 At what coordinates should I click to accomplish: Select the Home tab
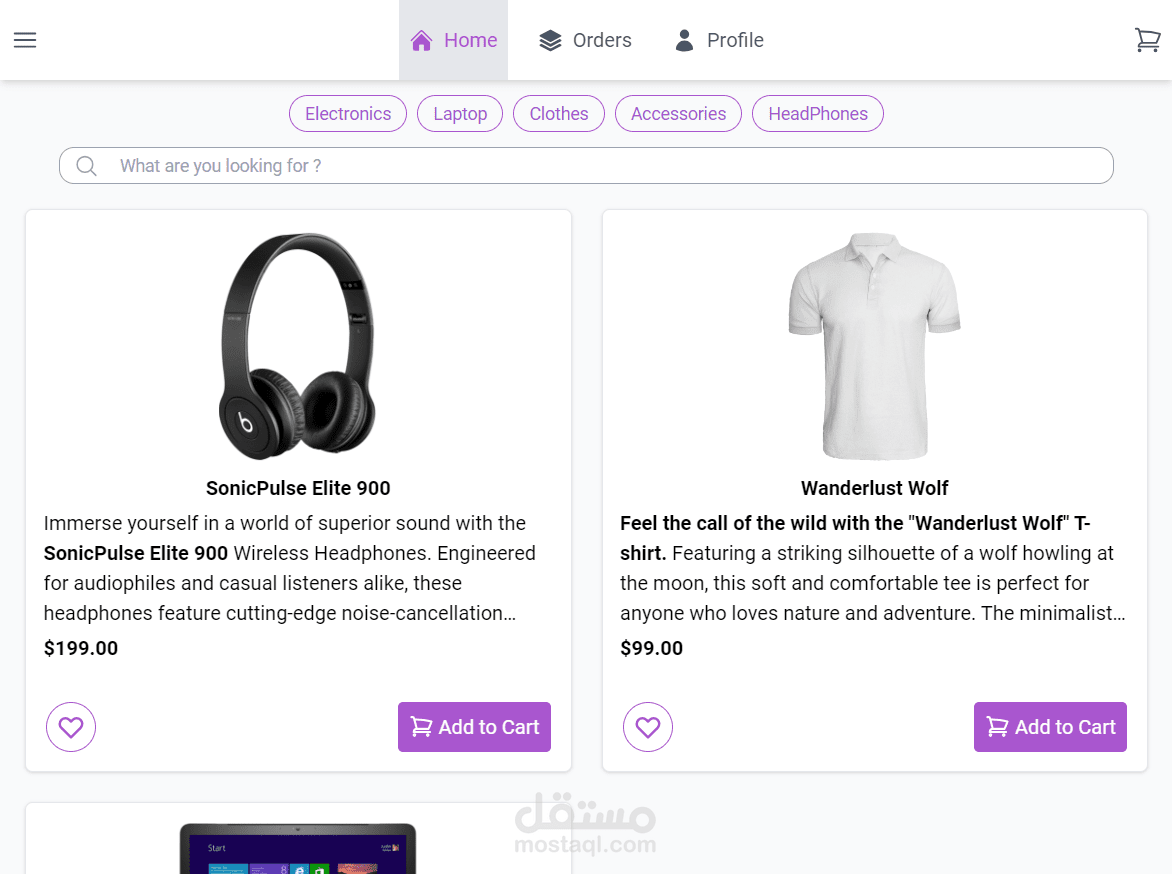coord(453,40)
